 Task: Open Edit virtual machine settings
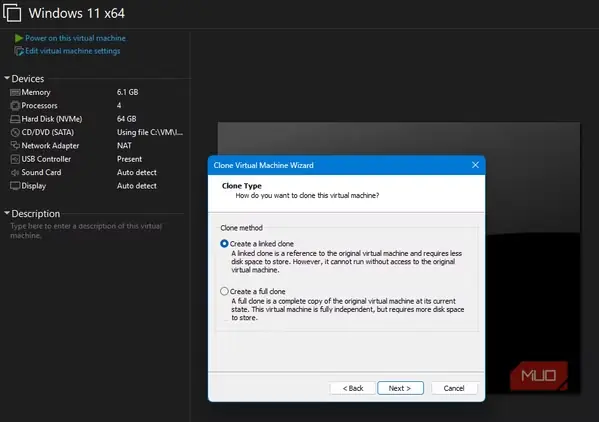tap(73, 51)
